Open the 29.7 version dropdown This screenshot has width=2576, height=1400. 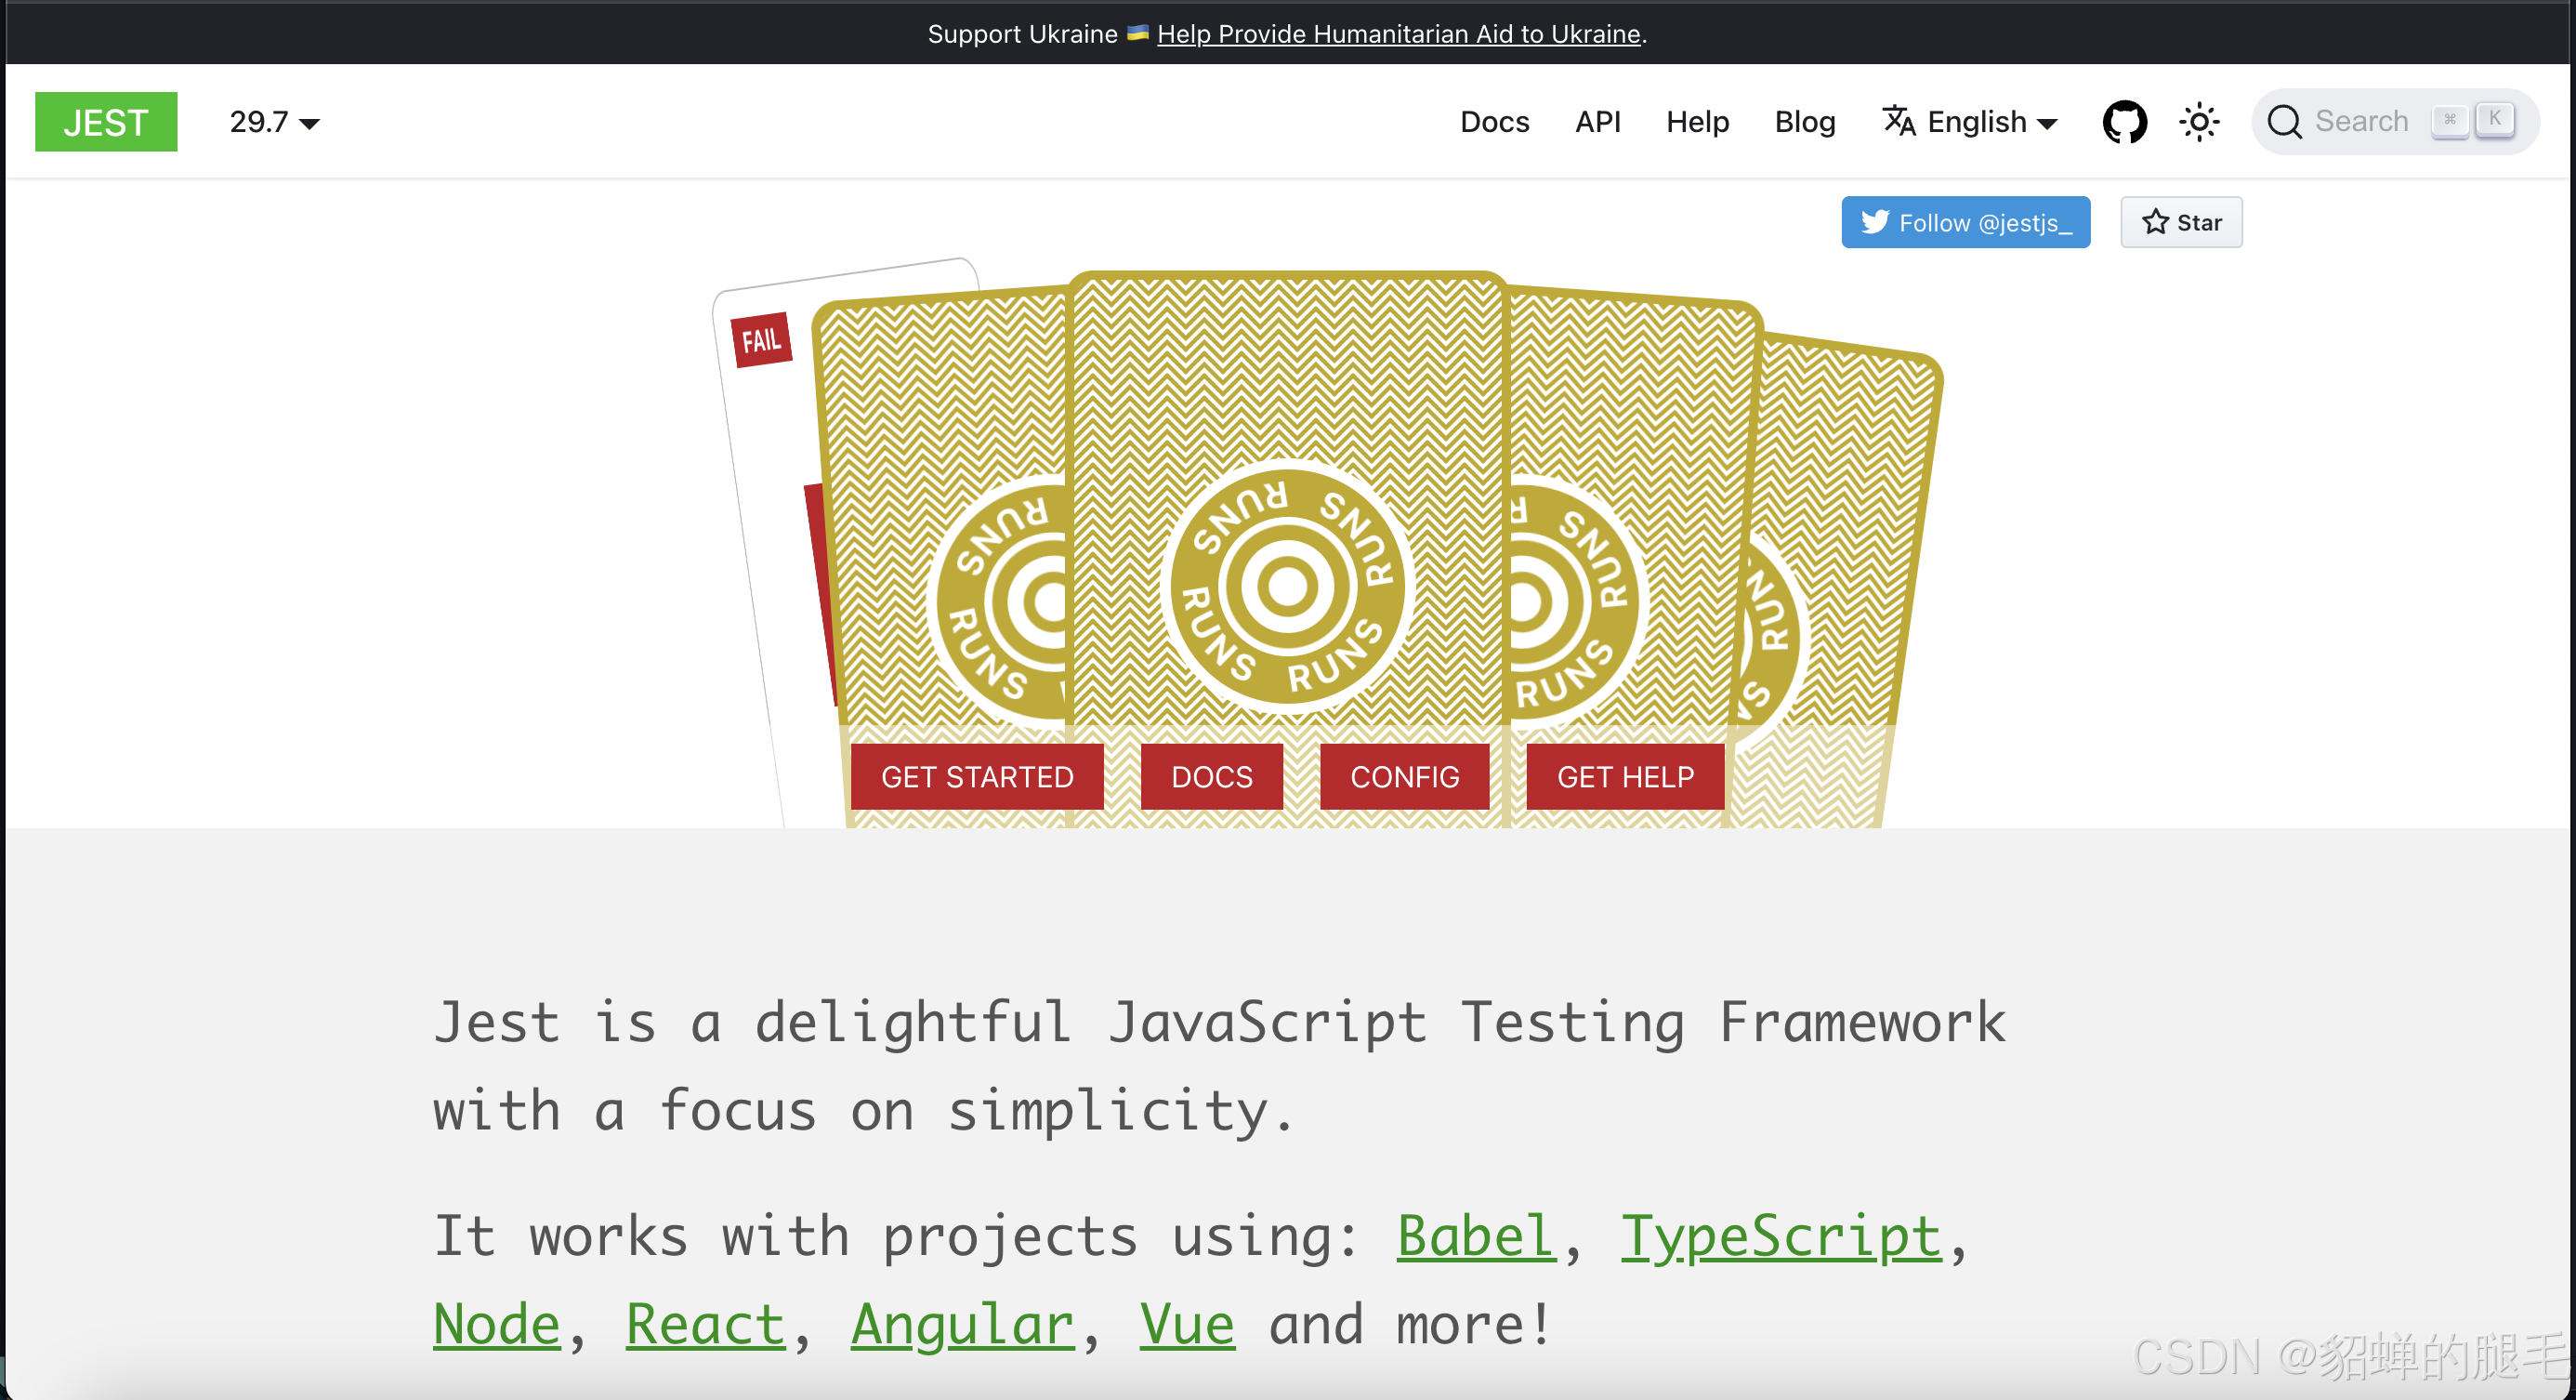pos(274,122)
